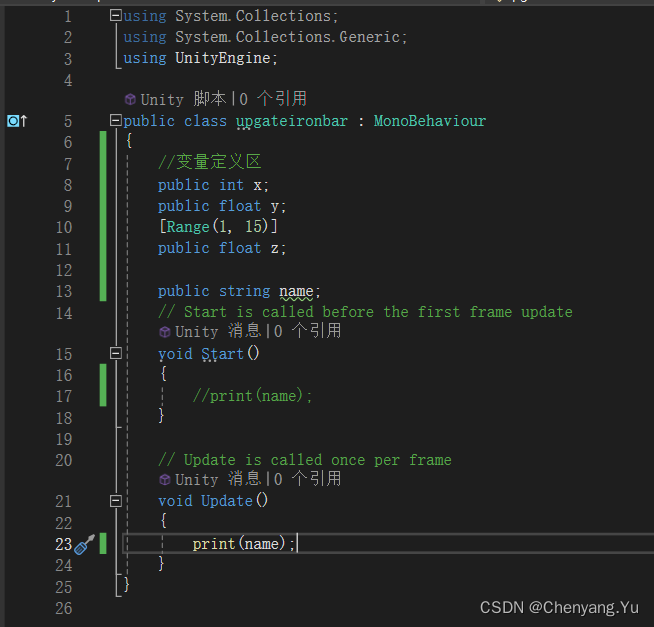Place cursor on 'public int x;'

(213, 185)
